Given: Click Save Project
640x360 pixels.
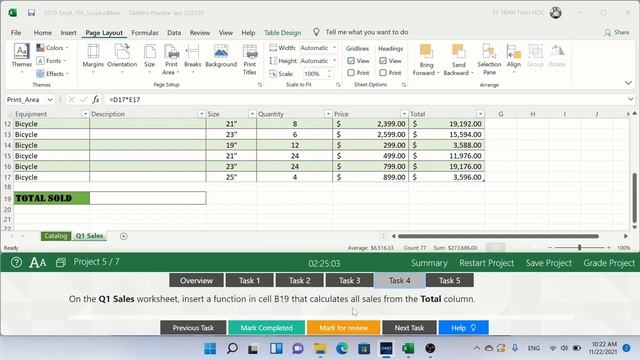Looking at the screenshot, I should click(549, 263).
